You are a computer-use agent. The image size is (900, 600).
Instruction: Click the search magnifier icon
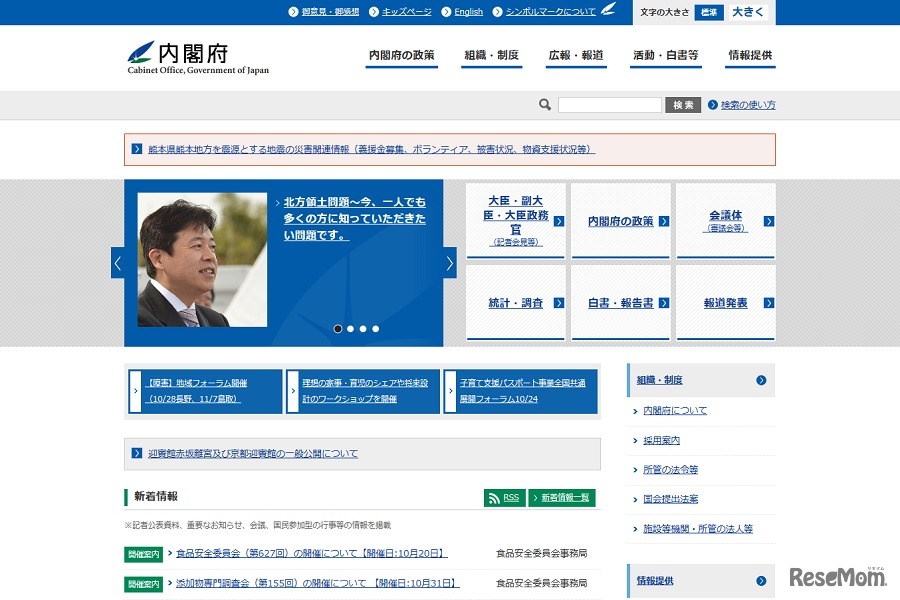[545, 104]
